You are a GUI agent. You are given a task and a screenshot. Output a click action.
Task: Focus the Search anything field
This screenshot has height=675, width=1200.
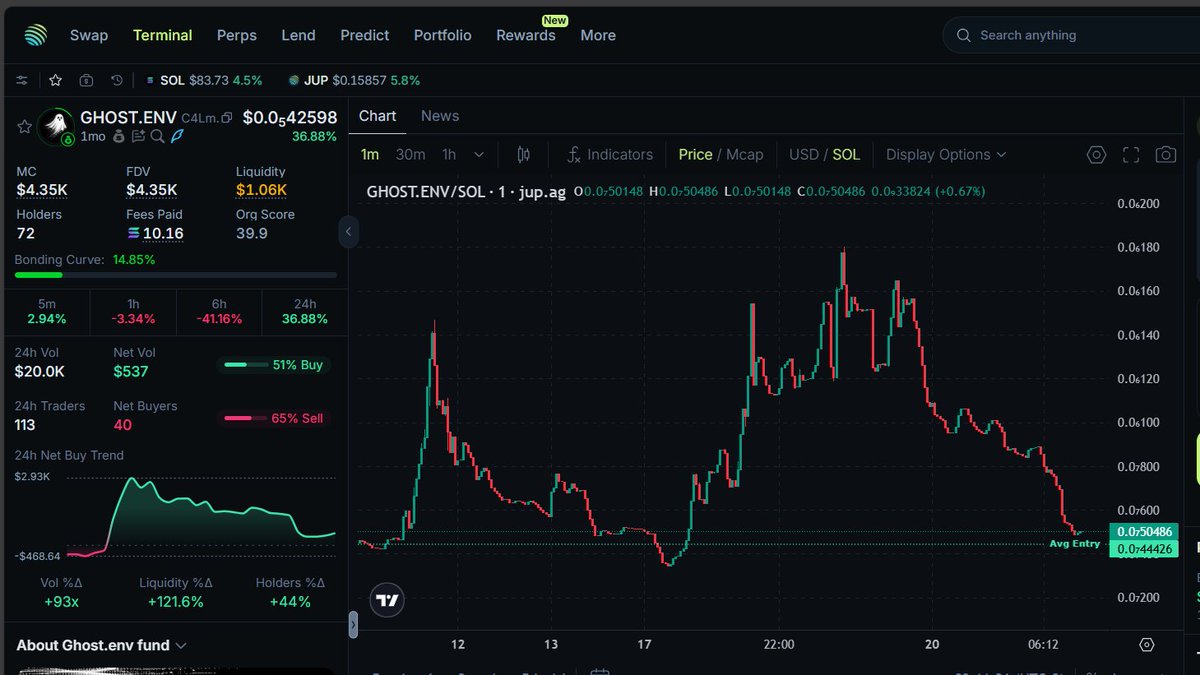[x=1070, y=35]
